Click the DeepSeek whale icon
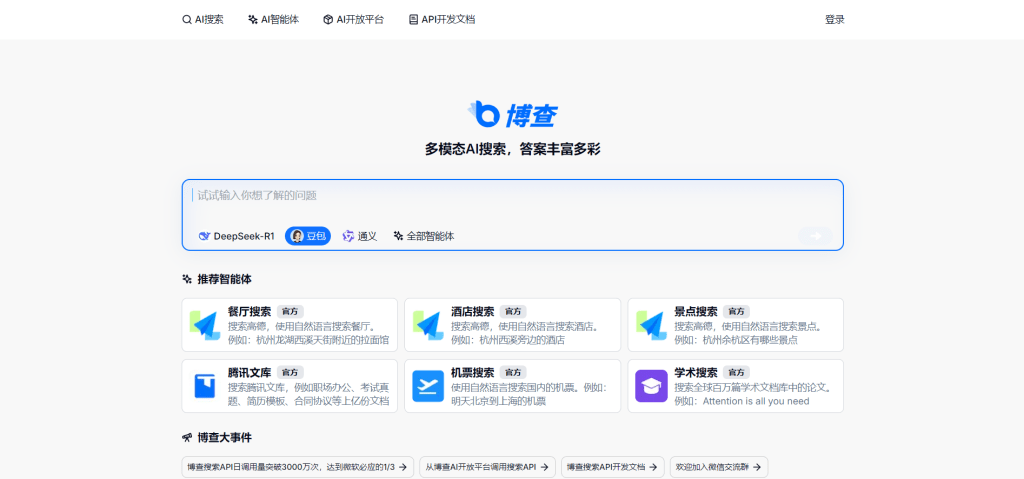1024x479 pixels. [x=204, y=237]
